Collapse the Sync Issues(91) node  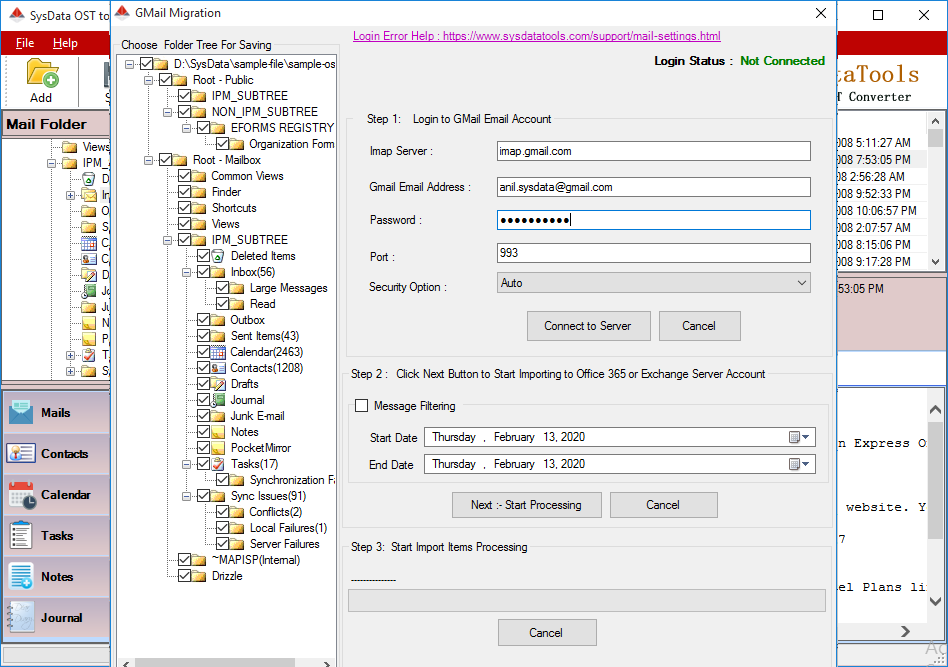click(186, 496)
